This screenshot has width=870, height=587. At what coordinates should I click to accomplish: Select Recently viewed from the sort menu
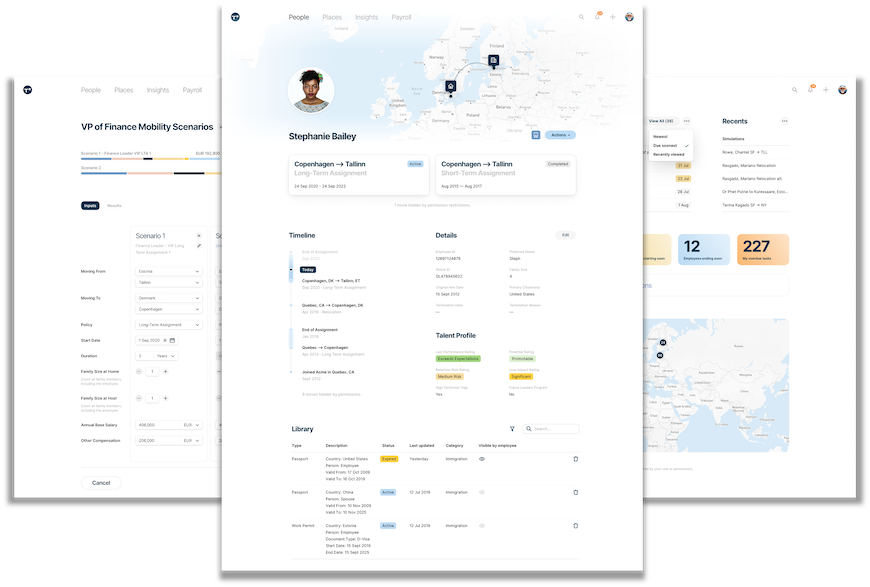(x=668, y=155)
